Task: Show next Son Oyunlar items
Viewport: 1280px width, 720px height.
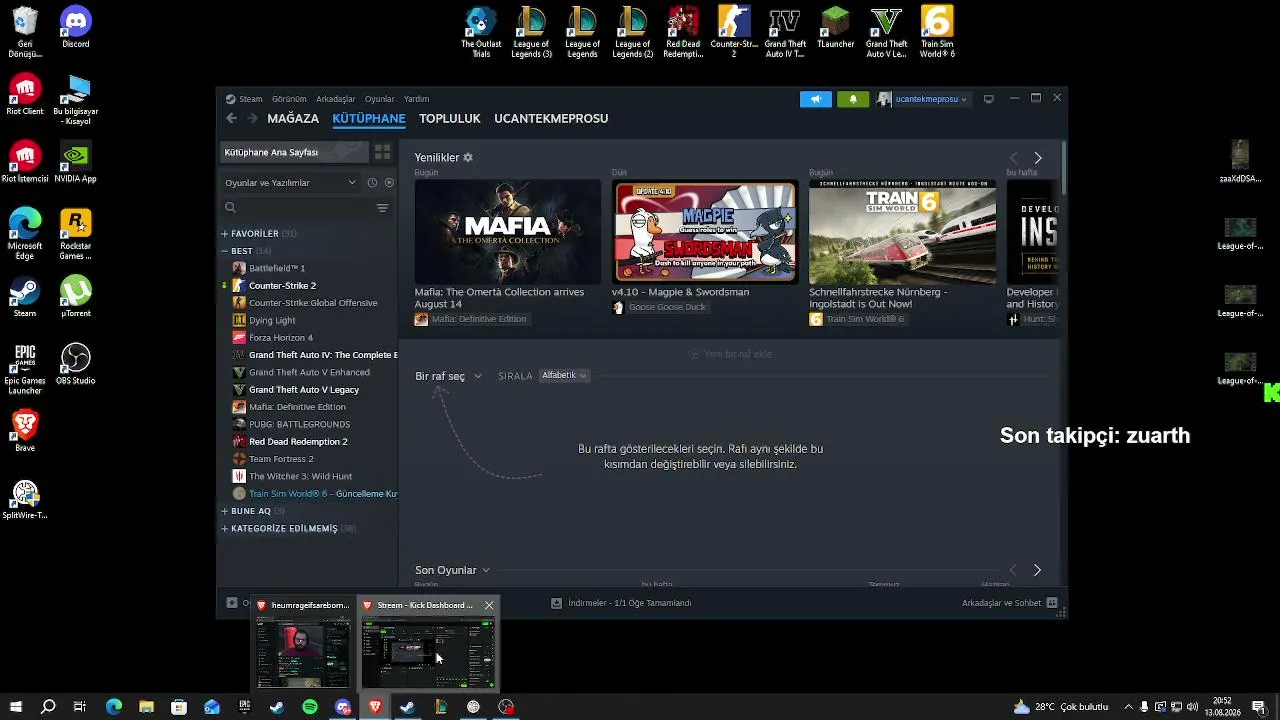Action: tap(1037, 570)
